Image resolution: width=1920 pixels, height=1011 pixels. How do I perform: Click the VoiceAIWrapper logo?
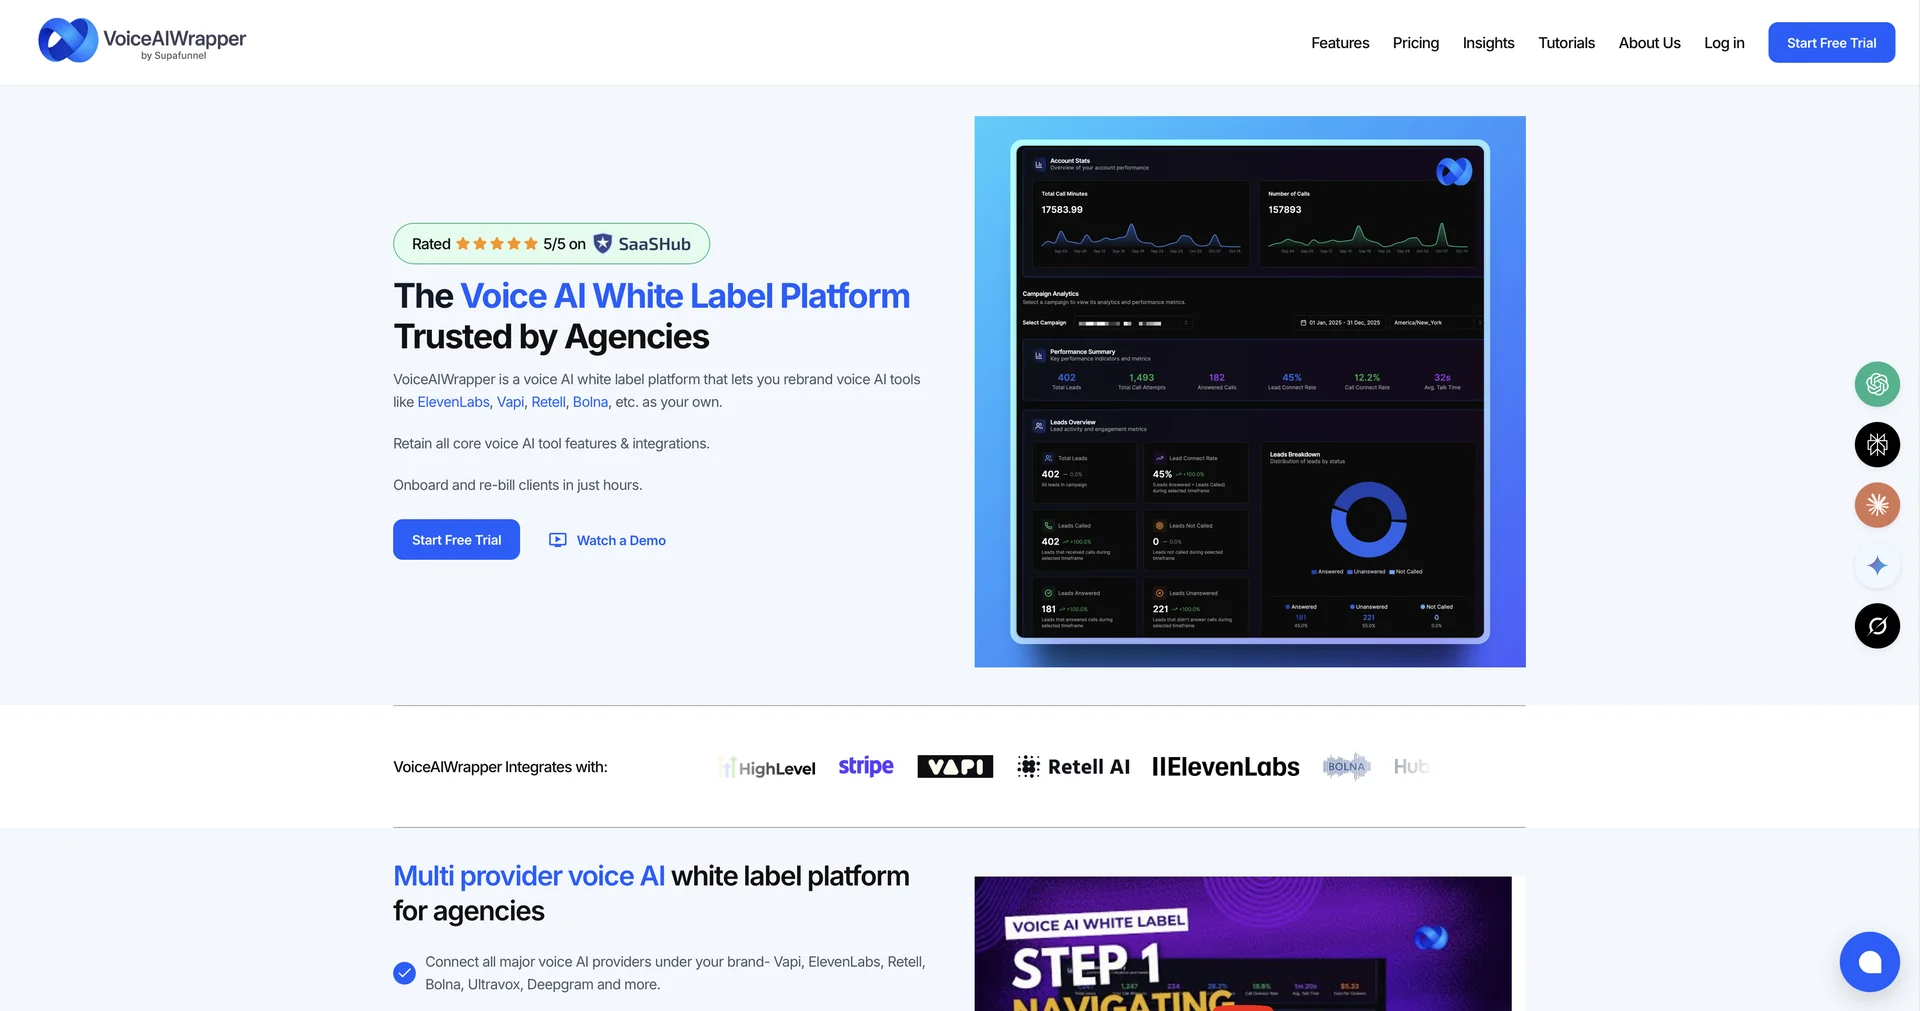pyautogui.click(x=141, y=40)
